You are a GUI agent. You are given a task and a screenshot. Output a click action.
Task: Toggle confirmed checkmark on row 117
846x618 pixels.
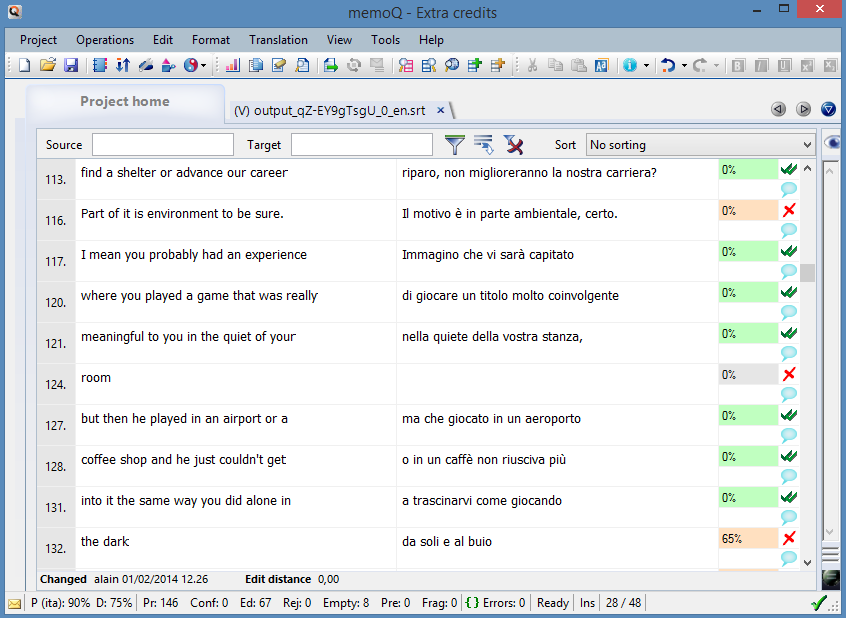[789, 252]
